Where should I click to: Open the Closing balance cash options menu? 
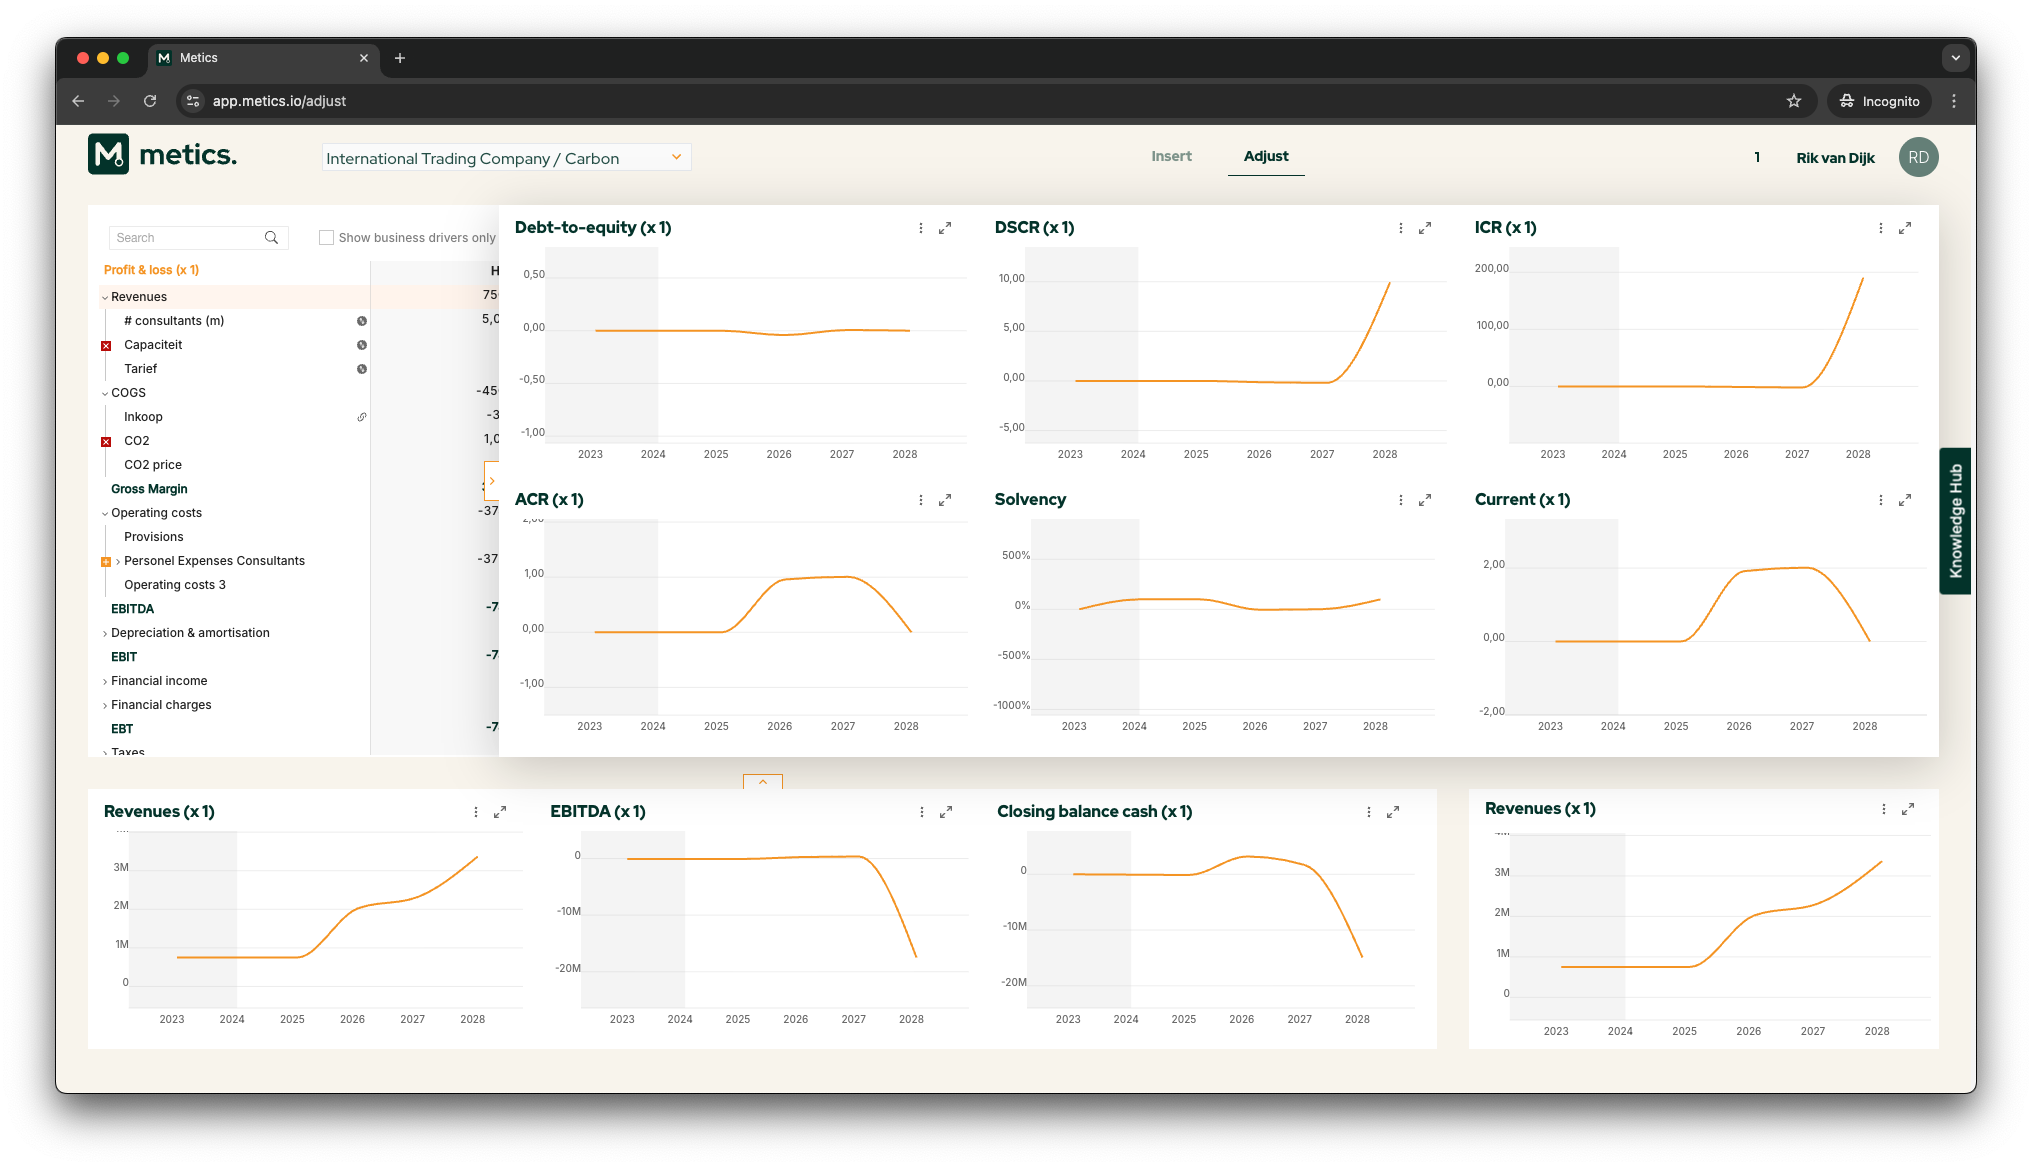click(x=1368, y=812)
